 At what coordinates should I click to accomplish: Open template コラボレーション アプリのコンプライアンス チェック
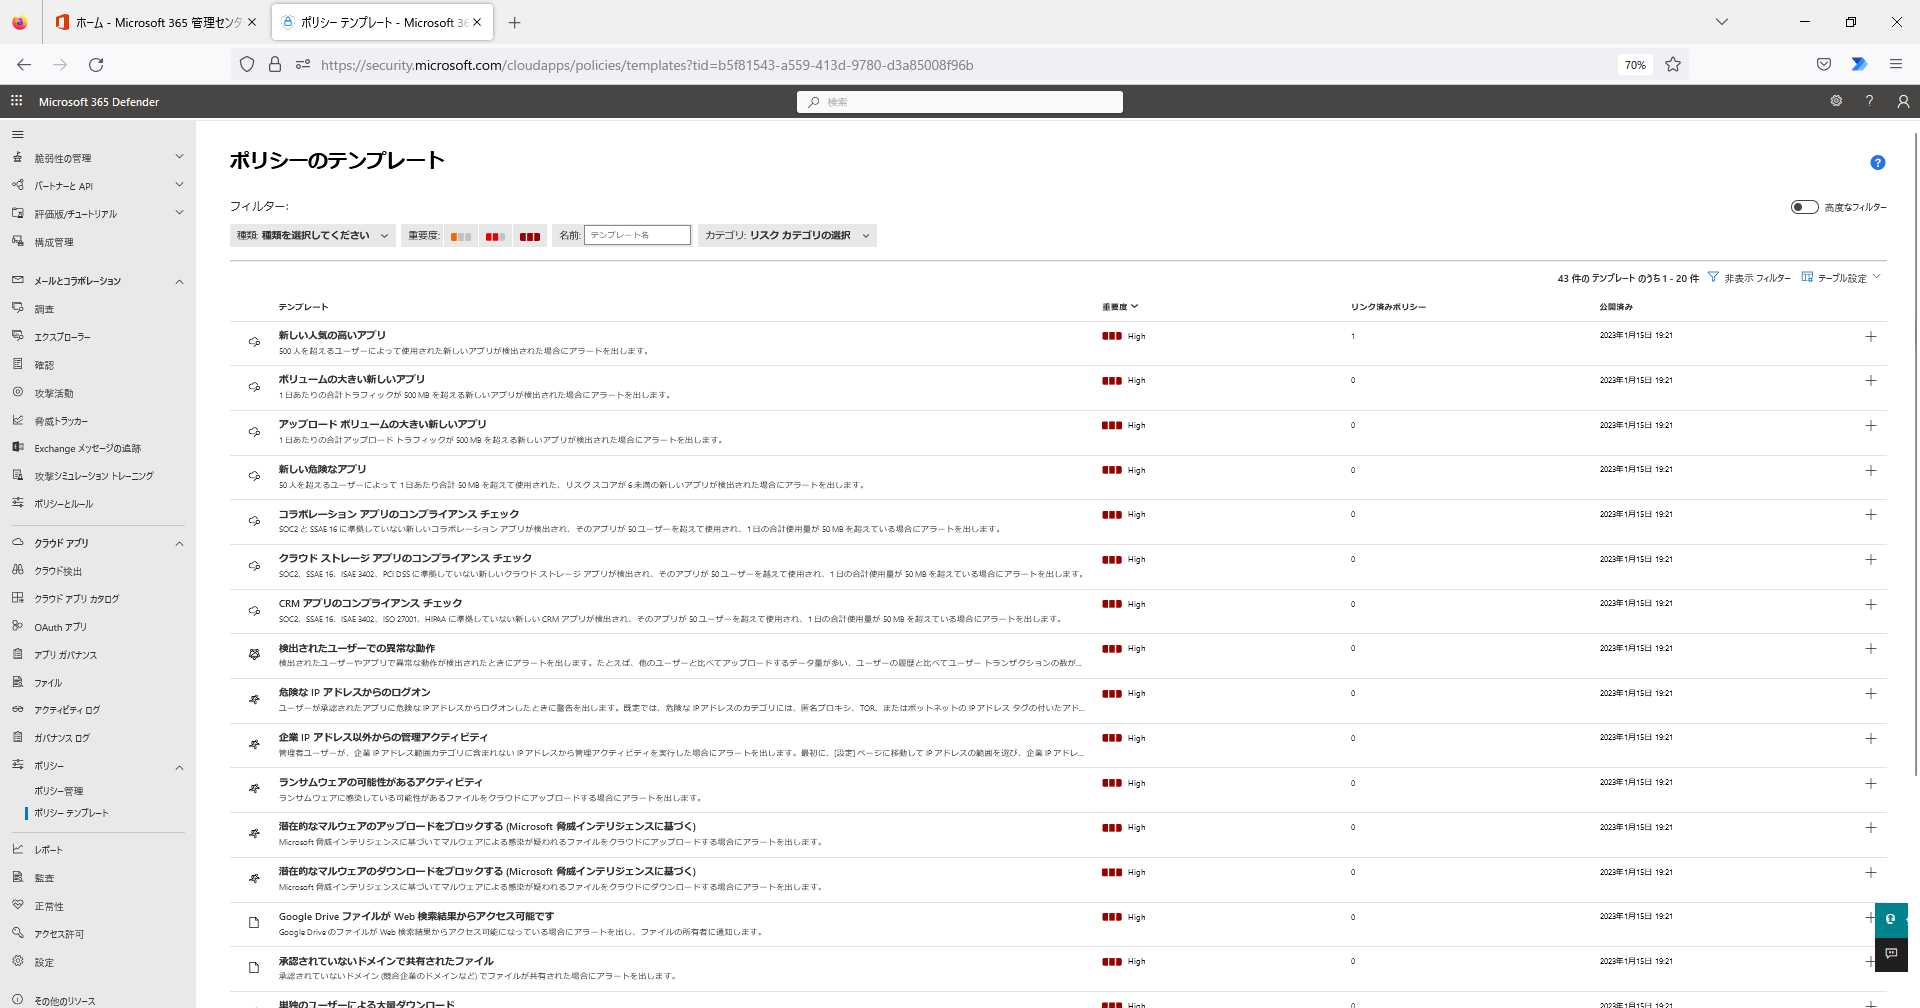point(399,514)
